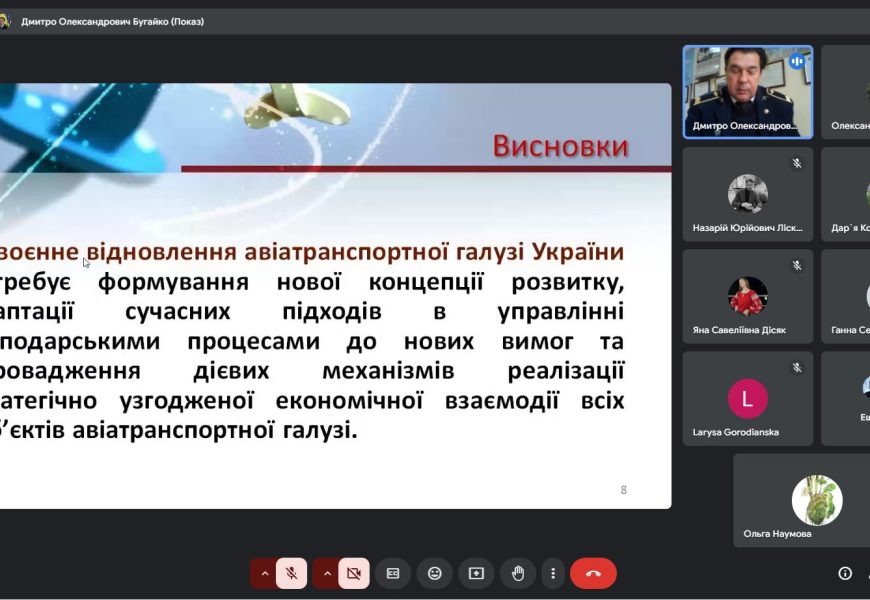
Task: Open the three-dot more options menu
Action: tap(552, 573)
